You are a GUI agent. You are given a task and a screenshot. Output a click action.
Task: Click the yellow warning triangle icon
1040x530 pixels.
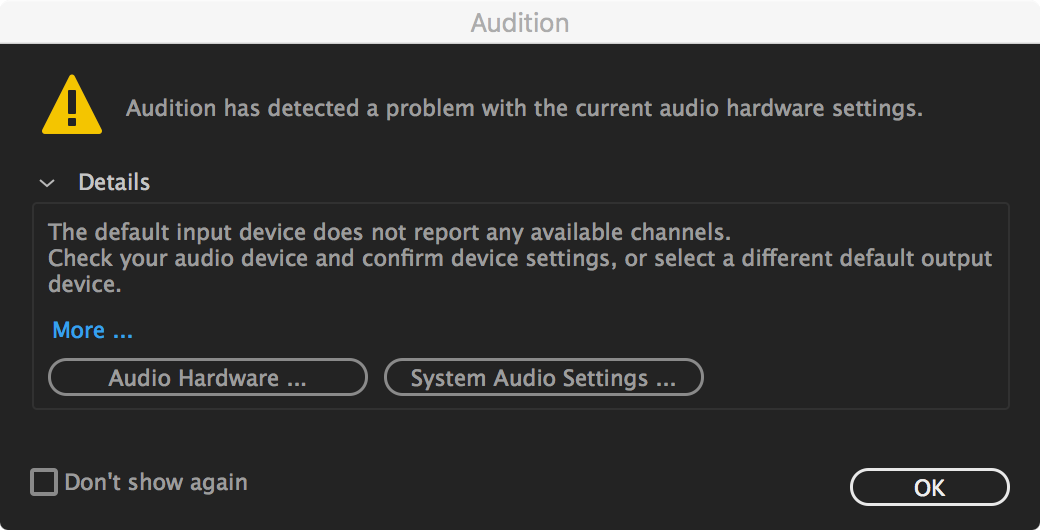pyautogui.click(x=71, y=106)
